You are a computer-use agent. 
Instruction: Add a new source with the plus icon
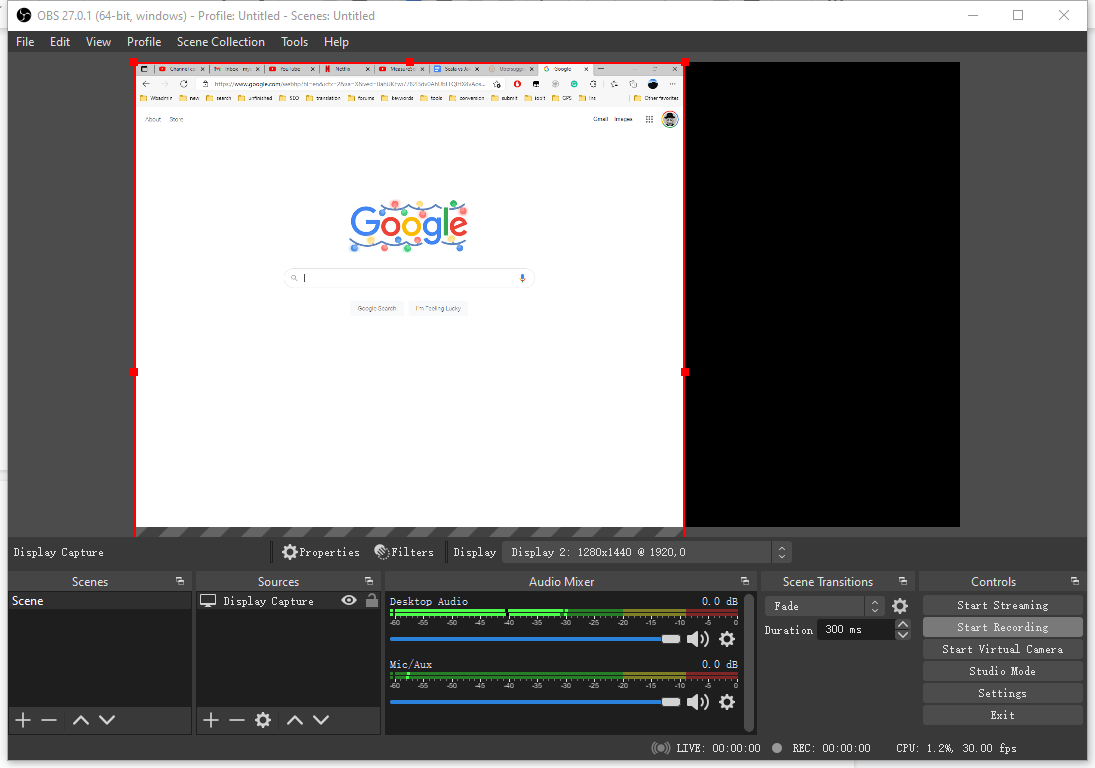point(210,719)
